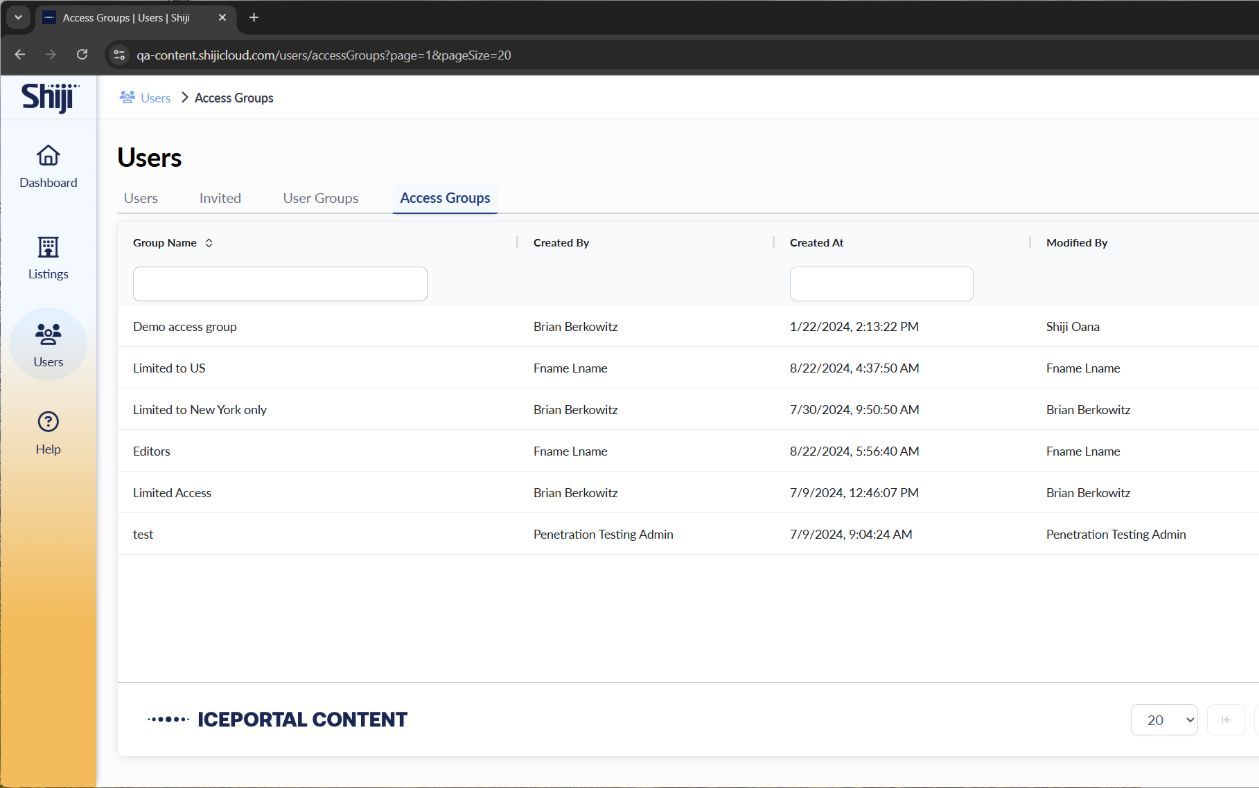Image resolution: width=1259 pixels, height=788 pixels.
Task: Open Listings building icon in sidebar
Action: point(48,247)
